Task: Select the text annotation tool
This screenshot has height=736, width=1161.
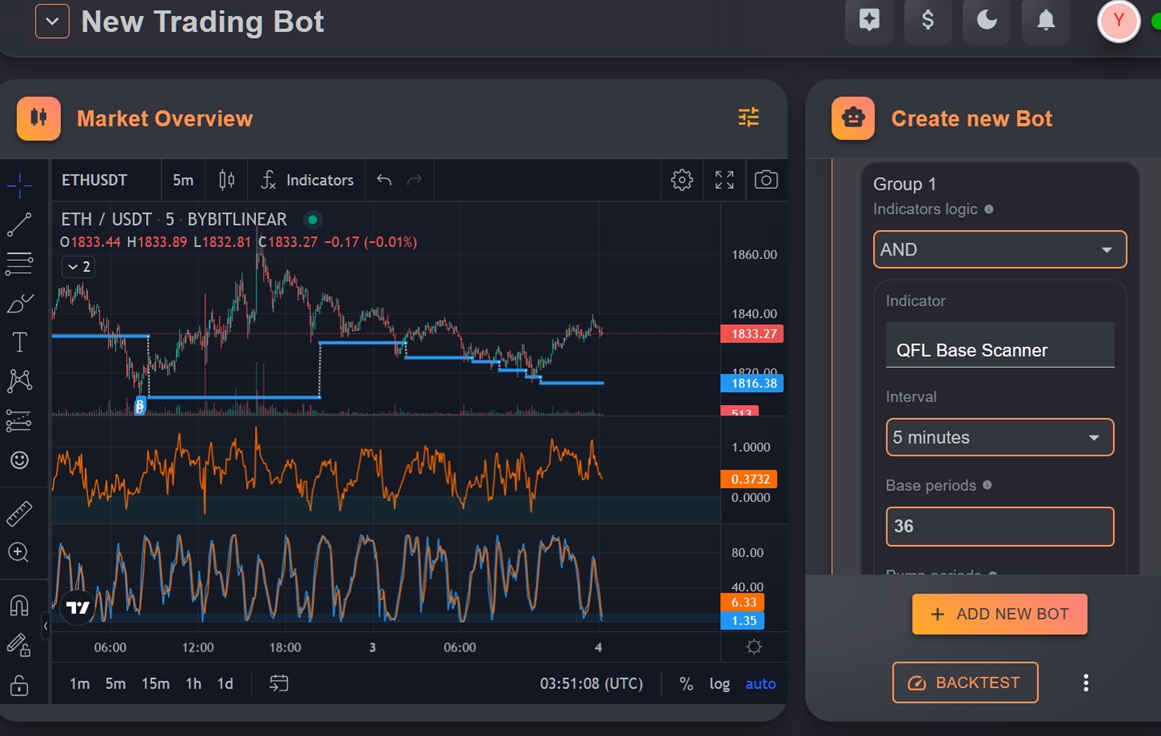Action: tap(19, 341)
